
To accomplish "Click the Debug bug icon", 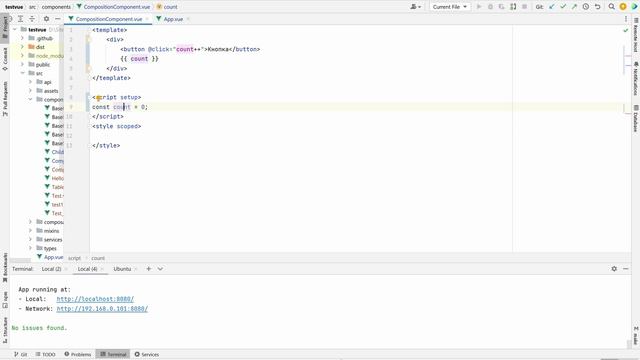I will [x=490, y=7].
